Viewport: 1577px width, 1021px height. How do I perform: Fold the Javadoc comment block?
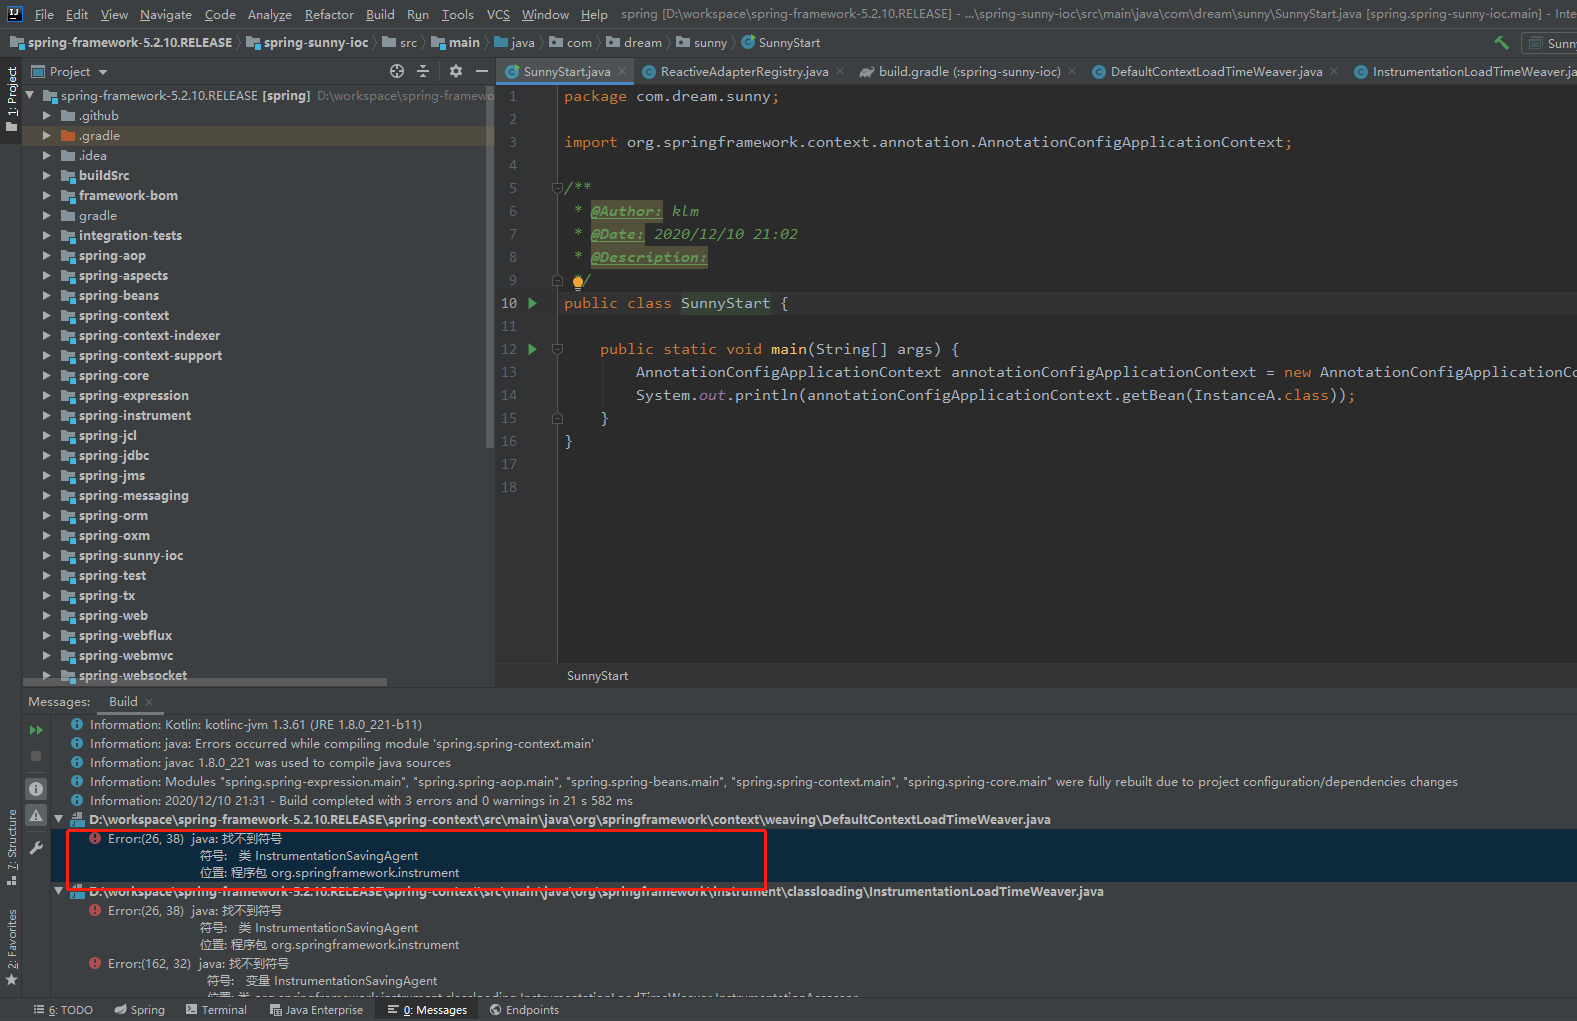557,188
